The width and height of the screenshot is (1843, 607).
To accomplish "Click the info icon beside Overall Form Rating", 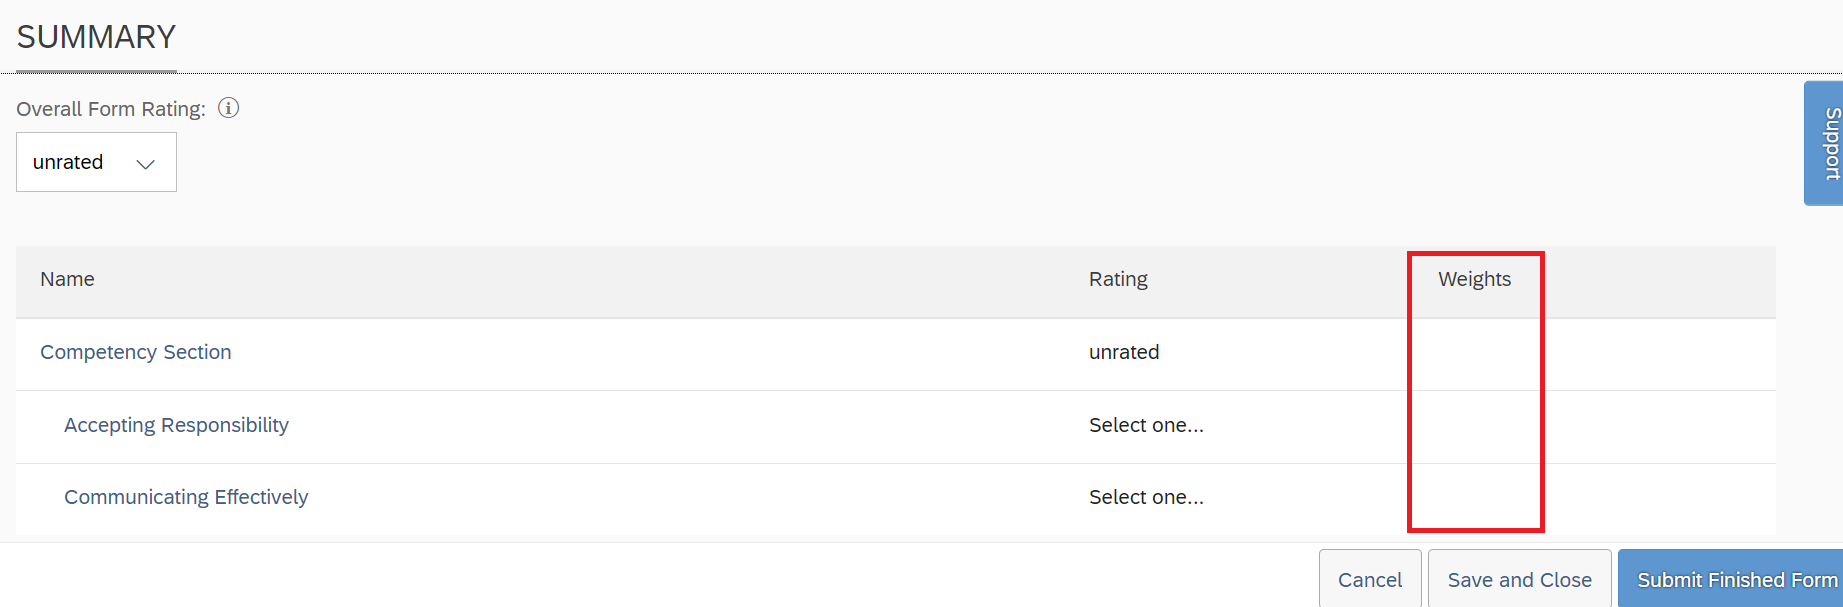I will click(229, 108).
